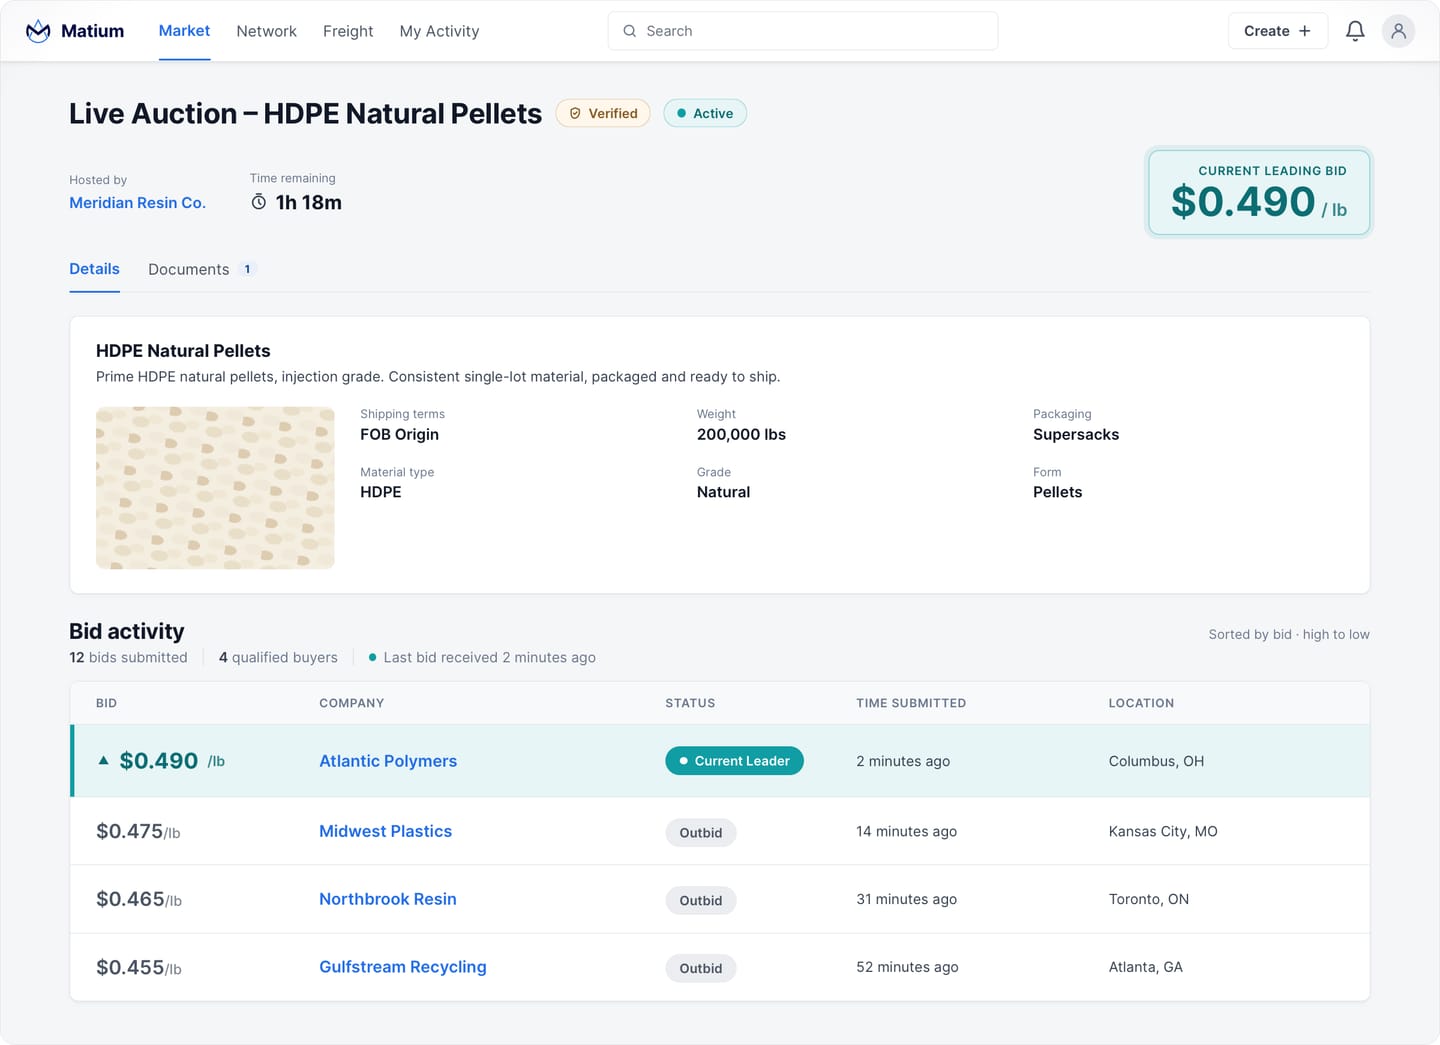Open Atlantic Polymers company link
Image resolution: width=1440 pixels, height=1045 pixels.
click(388, 761)
